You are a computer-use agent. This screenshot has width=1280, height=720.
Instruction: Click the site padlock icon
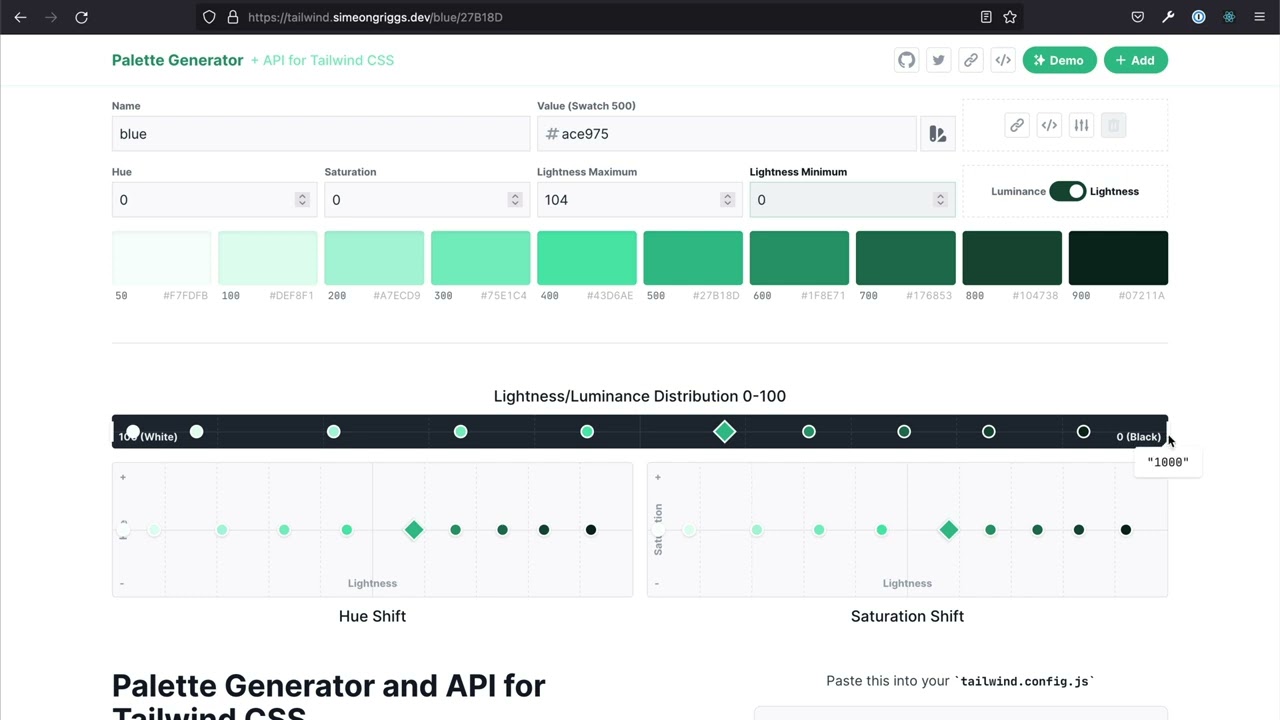(232, 17)
